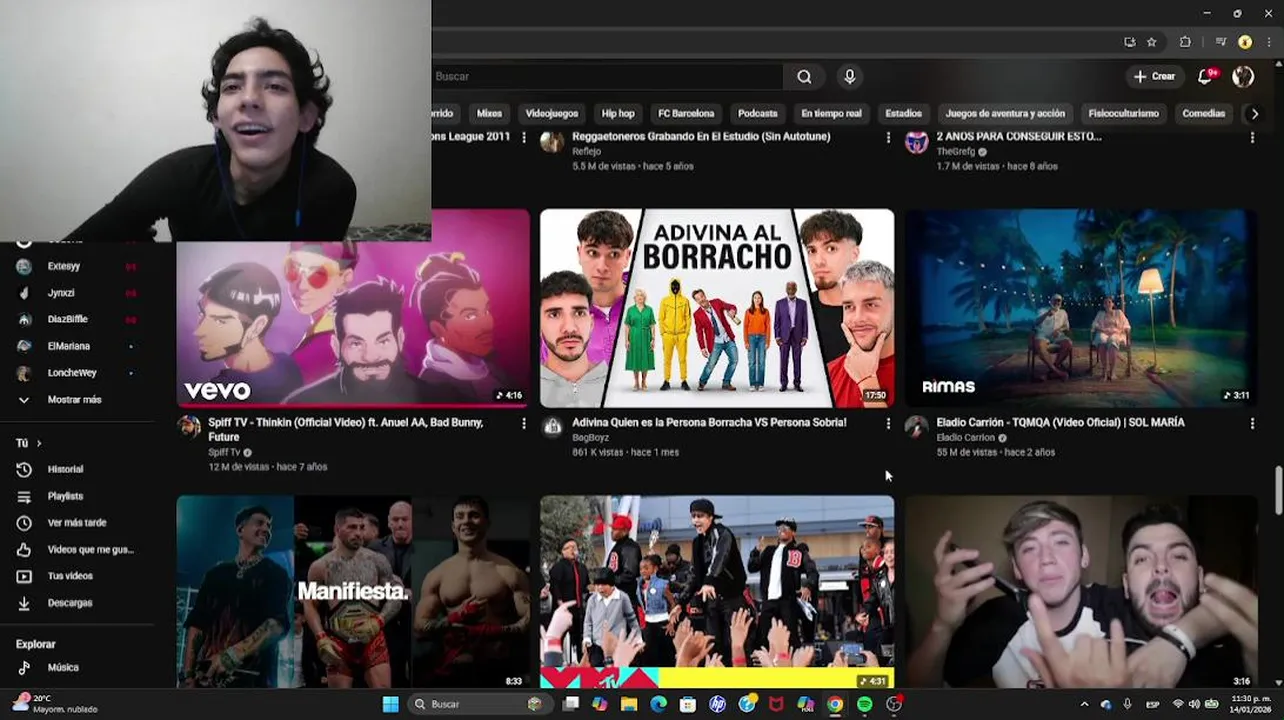Click the Crear button

1154,77
